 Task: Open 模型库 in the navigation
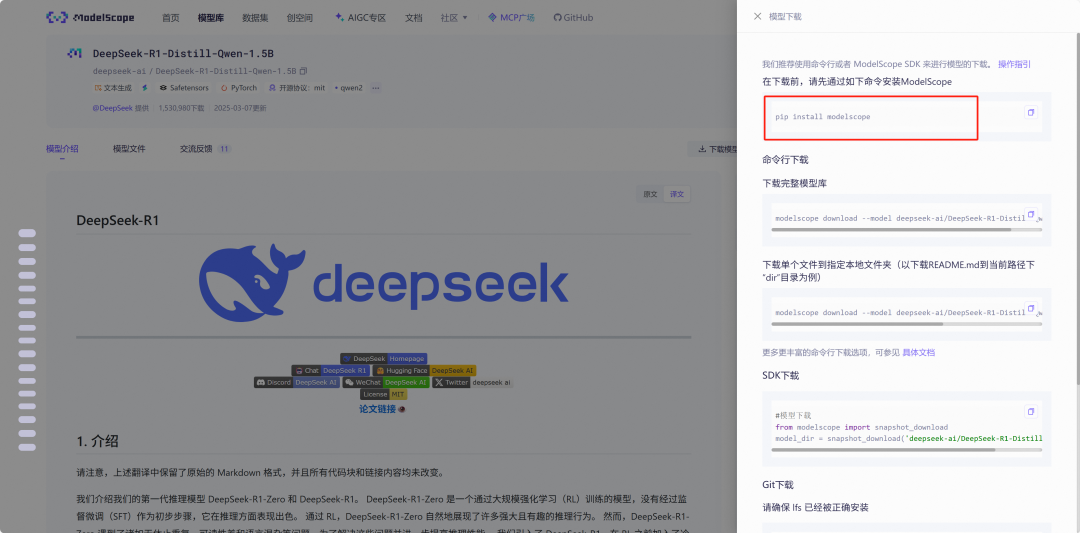[x=210, y=18]
